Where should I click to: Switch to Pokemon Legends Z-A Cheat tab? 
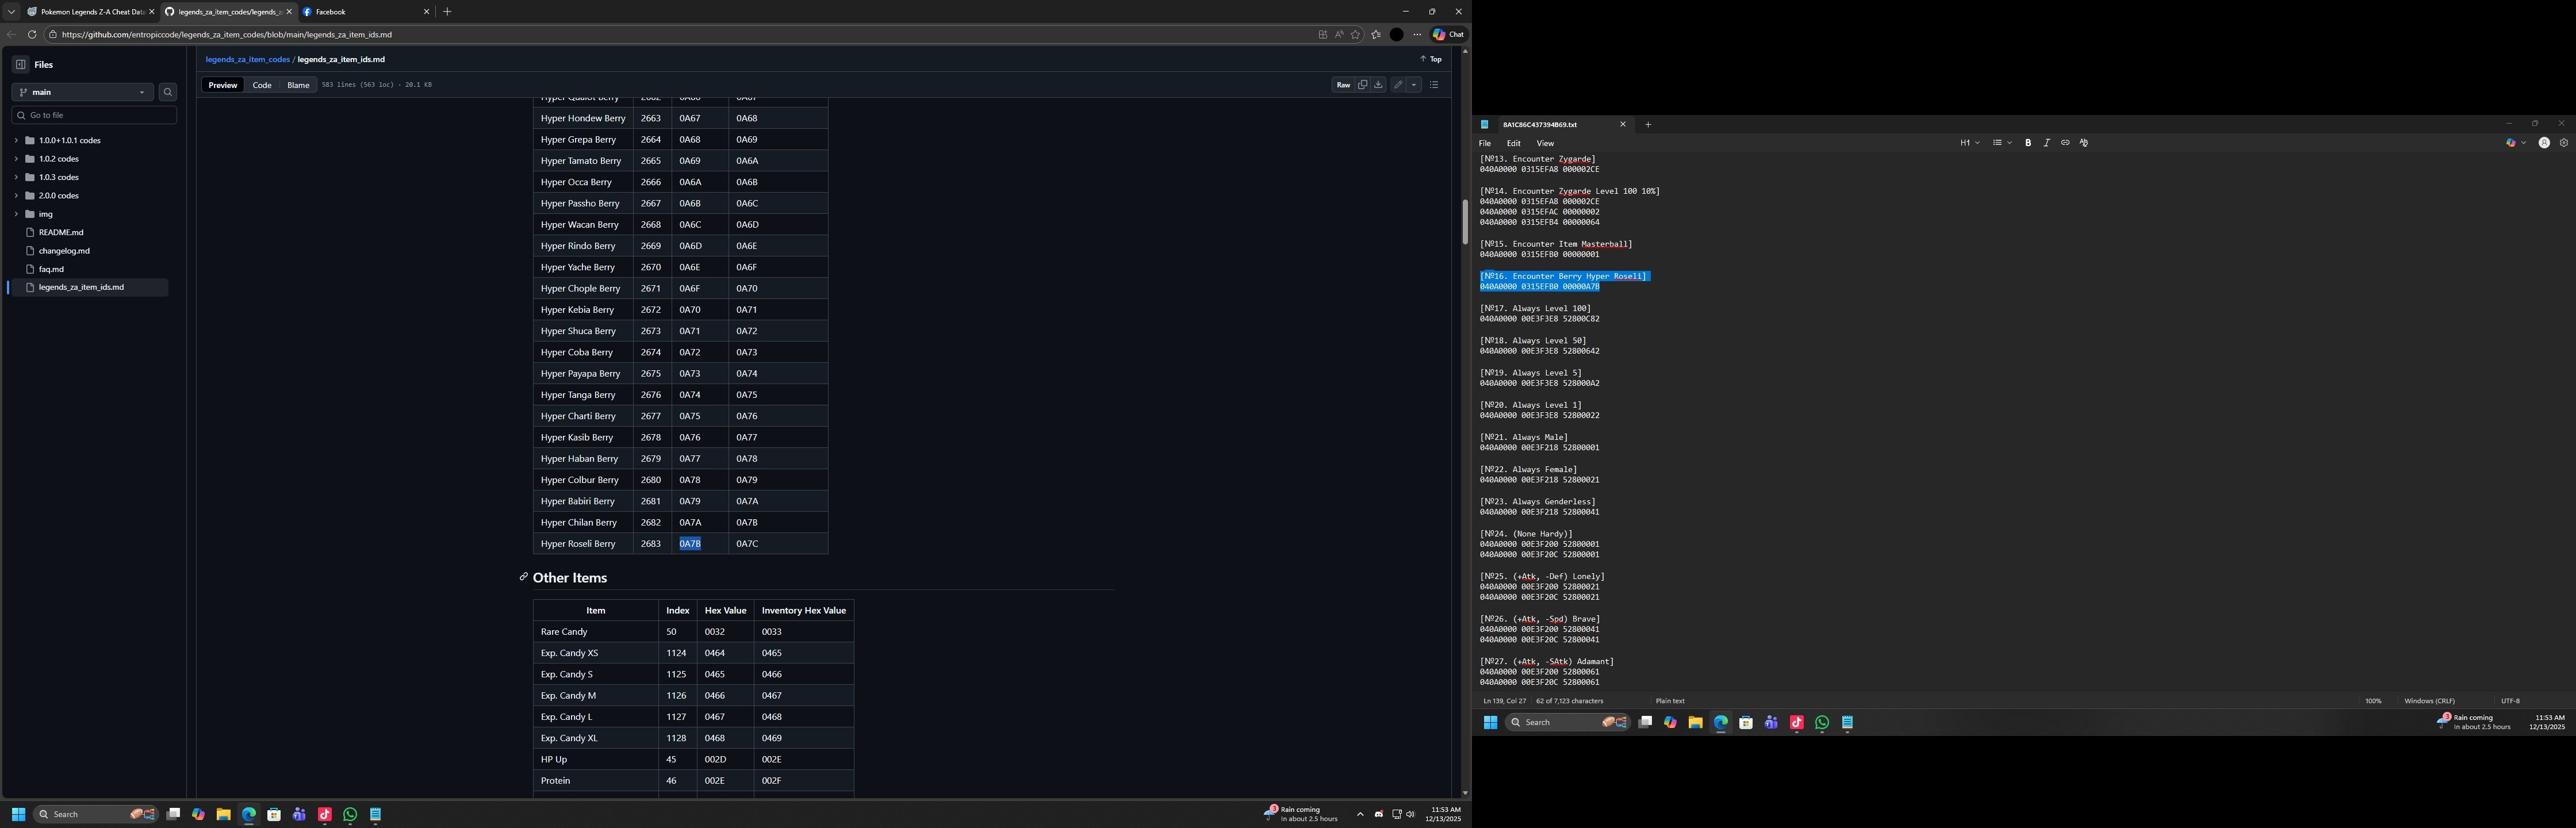click(x=91, y=12)
